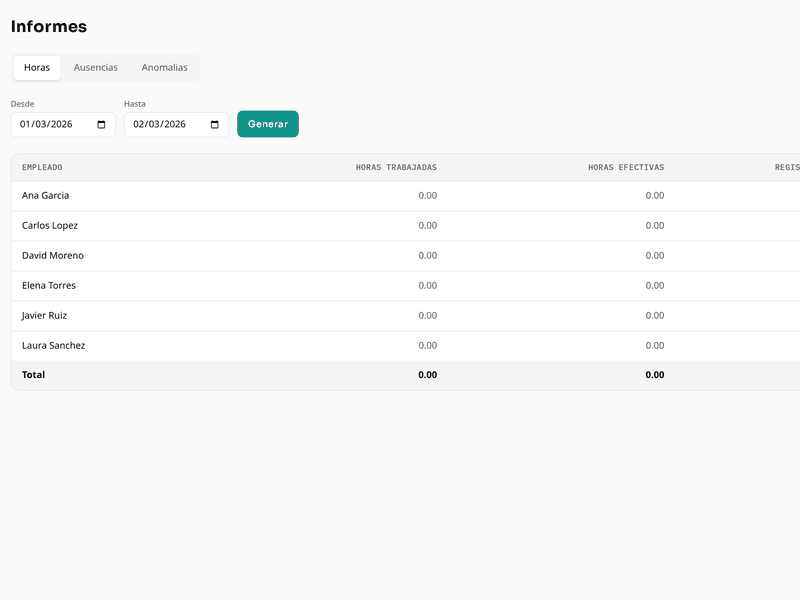Select the Javier Ruiz entry
Screen dimensions: 800x600
coord(45,316)
